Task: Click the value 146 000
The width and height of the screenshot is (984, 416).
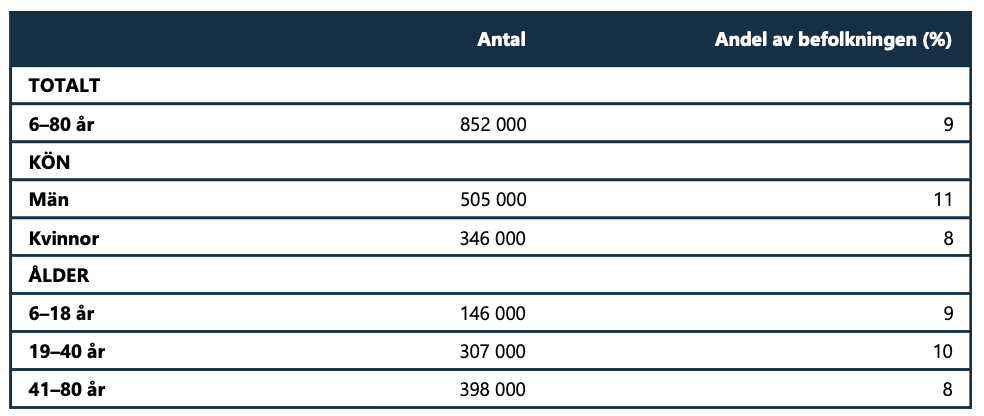Action: point(489,314)
